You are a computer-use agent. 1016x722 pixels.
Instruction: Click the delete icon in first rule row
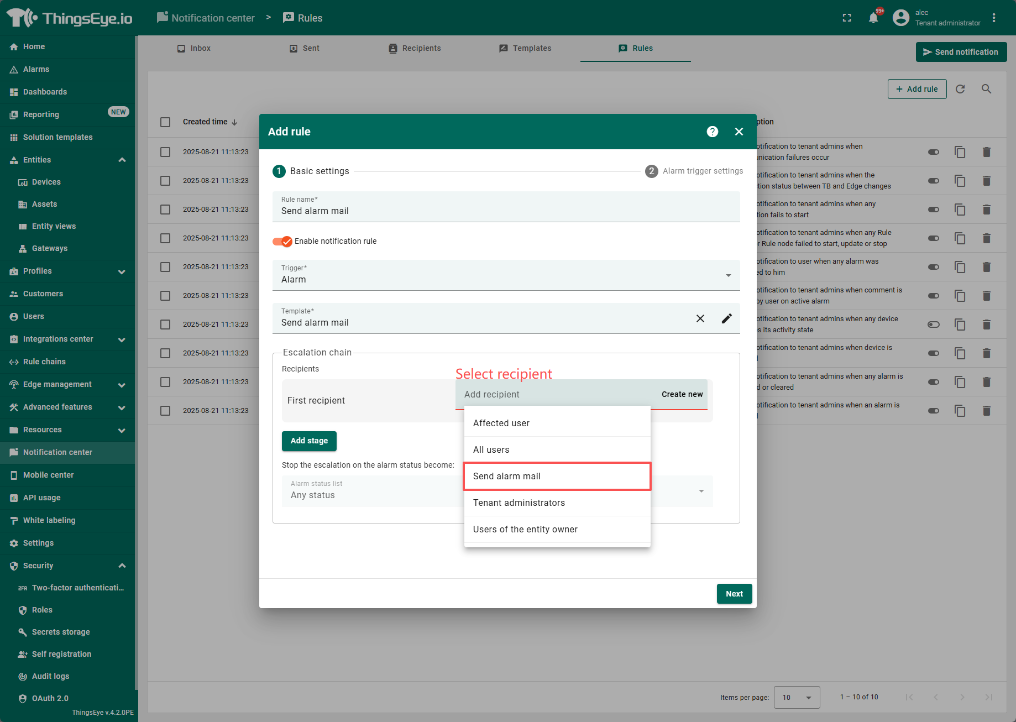[986, 152]
